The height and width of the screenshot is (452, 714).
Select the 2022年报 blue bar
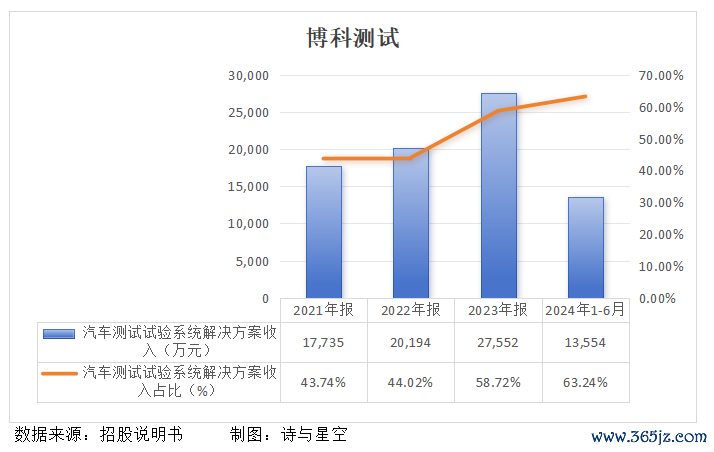point(411,223)
